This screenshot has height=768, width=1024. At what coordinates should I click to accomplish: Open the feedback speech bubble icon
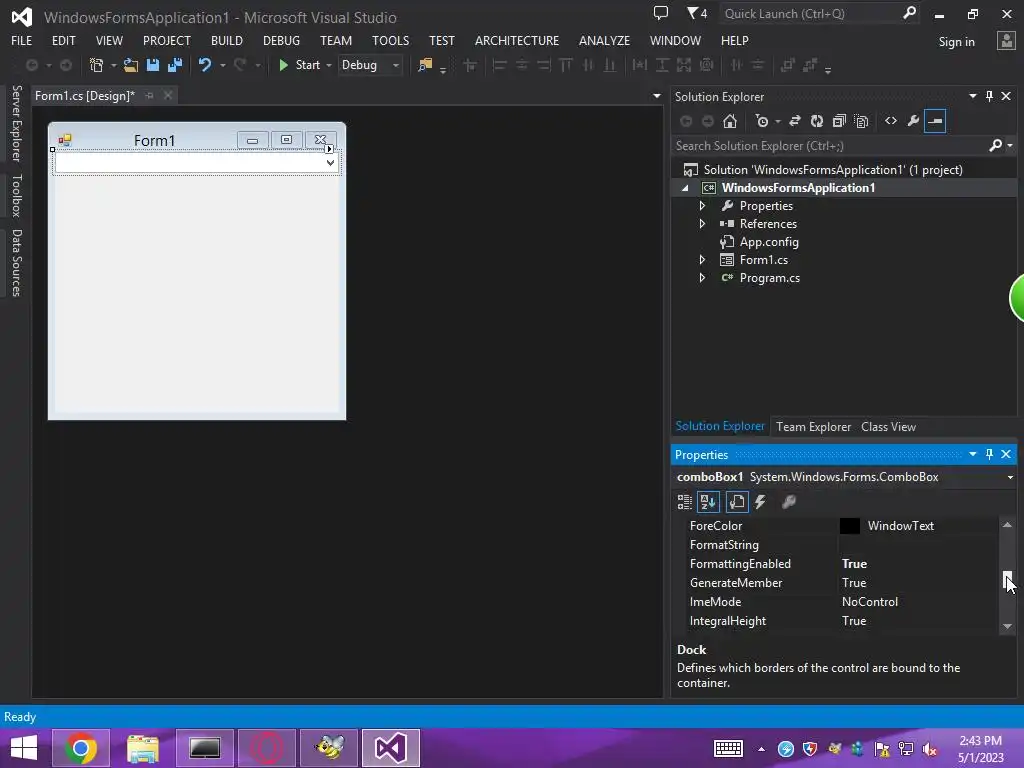(x=661, y=13)
